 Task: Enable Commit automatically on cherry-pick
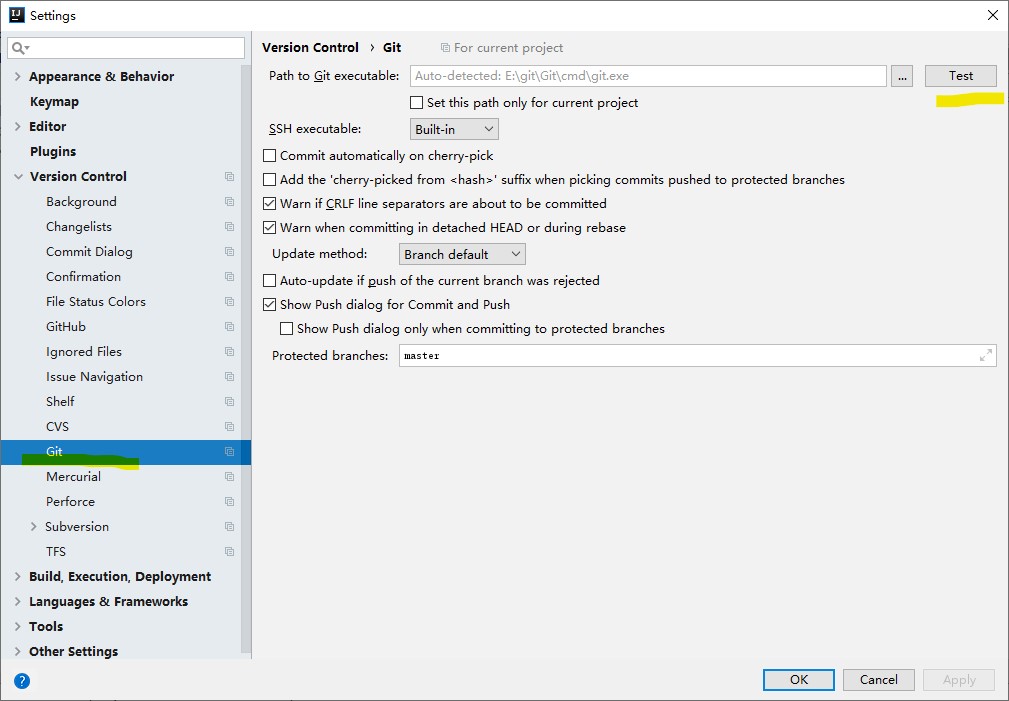pos(270,156)
